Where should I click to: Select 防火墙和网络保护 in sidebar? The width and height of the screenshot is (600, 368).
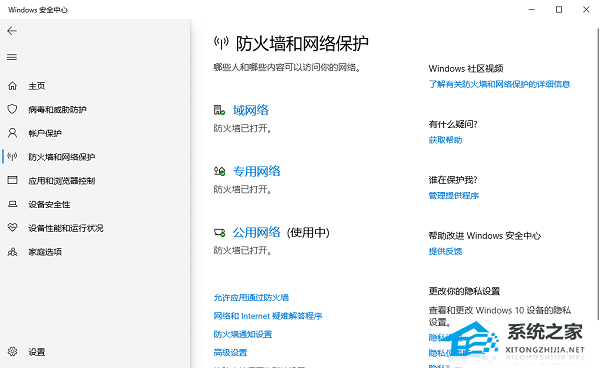tap(62, 157)
